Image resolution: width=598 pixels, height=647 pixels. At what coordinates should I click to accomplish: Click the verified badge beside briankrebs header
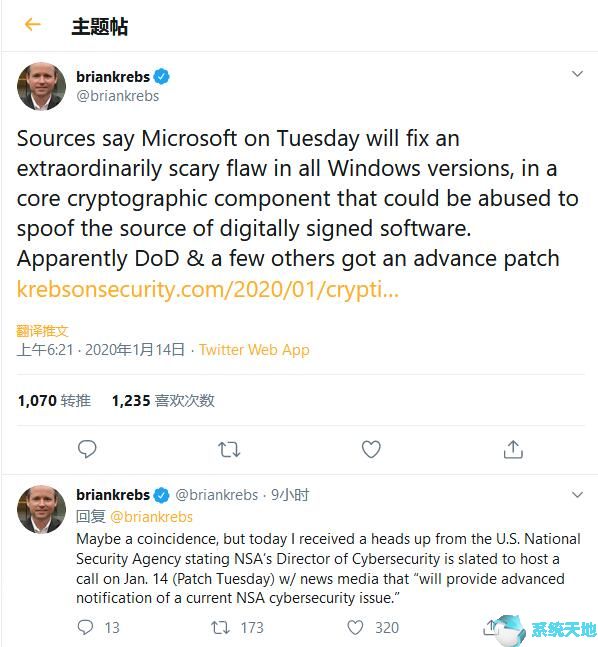click(x=161, y=77)
